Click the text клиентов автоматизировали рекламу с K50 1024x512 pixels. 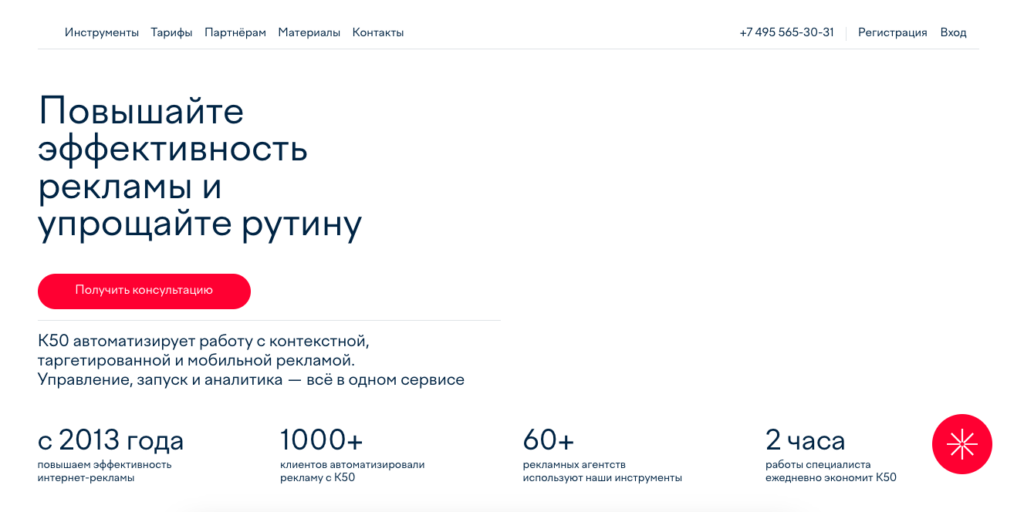click(353, 472)
